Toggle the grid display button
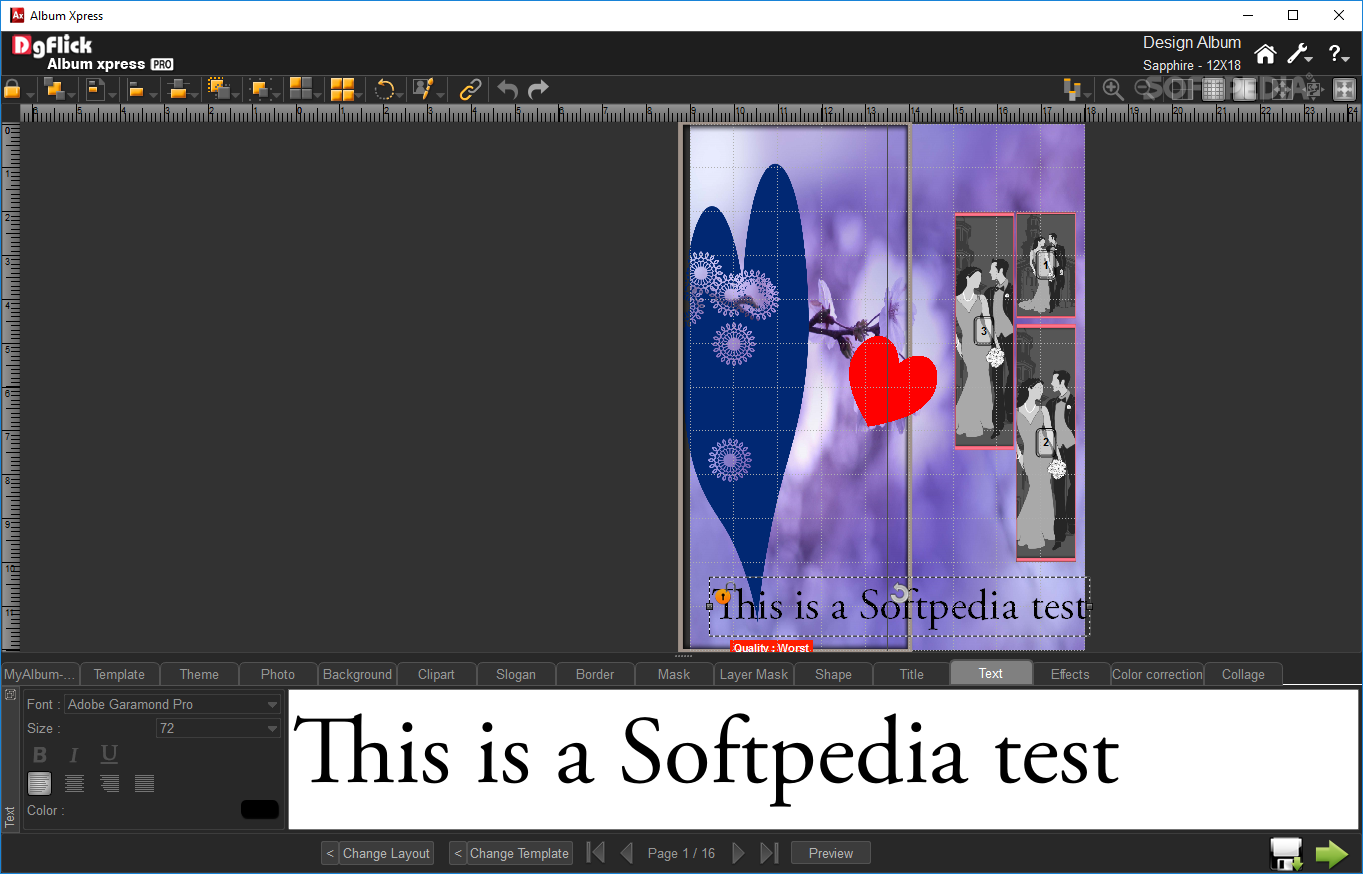Viewport: 1363px width, 874px height. click(x=1213, y=90)
